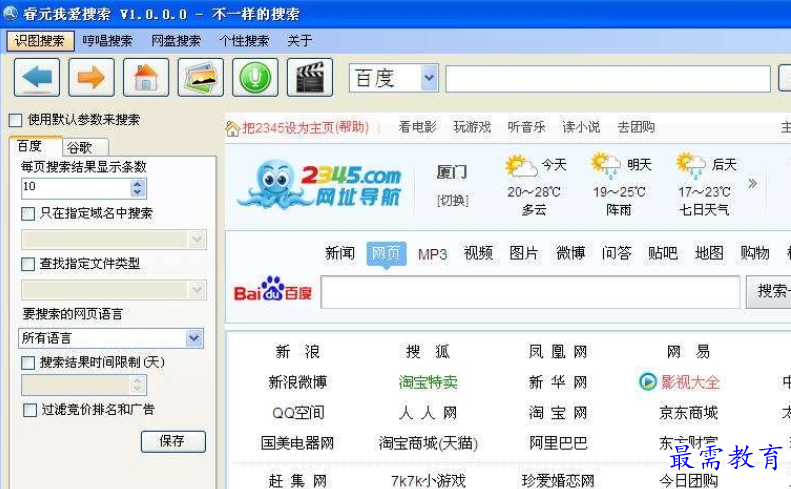Click the top toolbar search input field
Image resolution: width=791 pixels, height=489 pixels.
click(x=608, y=79)
